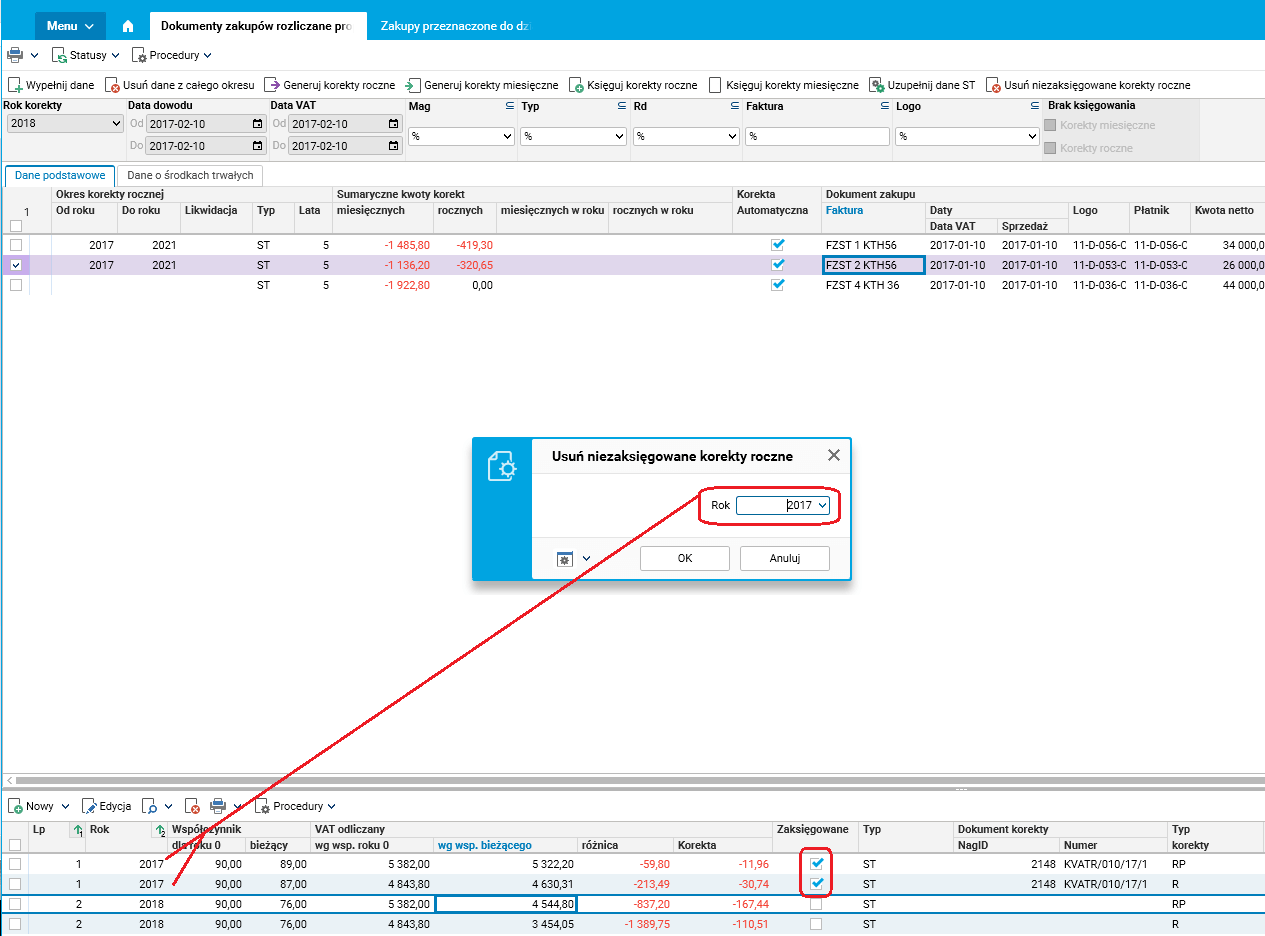Toggle Automatyczna checkbox for FZST 4 KTH 36
The height and width of the screenshot is (936, 1265).
(x=778, y=285)
